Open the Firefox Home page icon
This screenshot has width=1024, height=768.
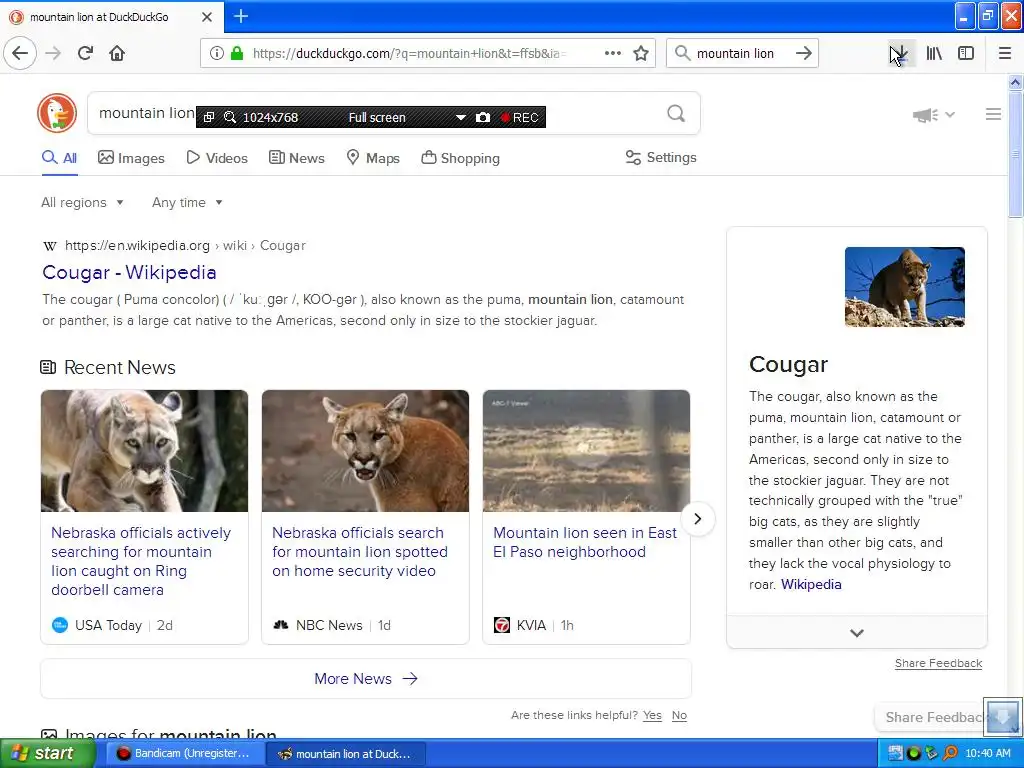(117, 53)
